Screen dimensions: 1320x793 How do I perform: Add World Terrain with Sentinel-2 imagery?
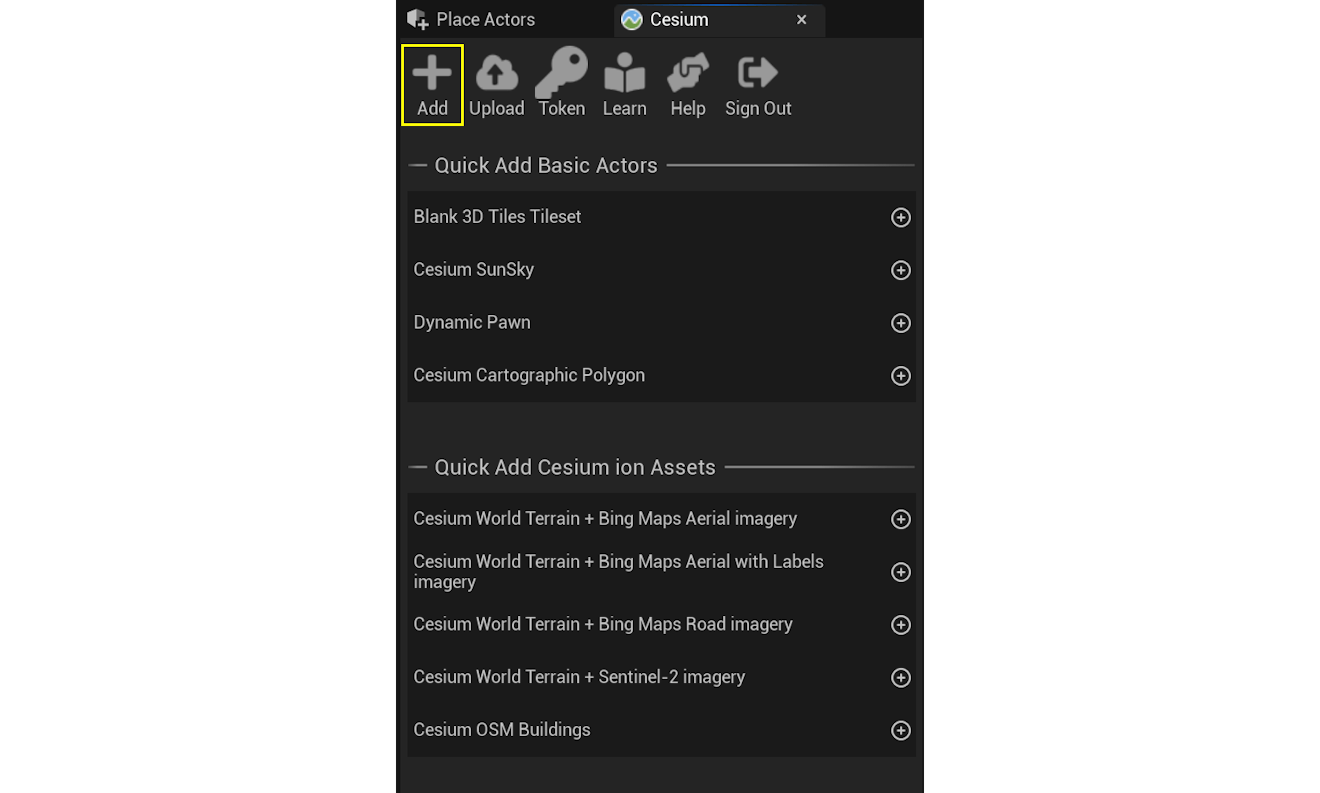pos(900,677)
